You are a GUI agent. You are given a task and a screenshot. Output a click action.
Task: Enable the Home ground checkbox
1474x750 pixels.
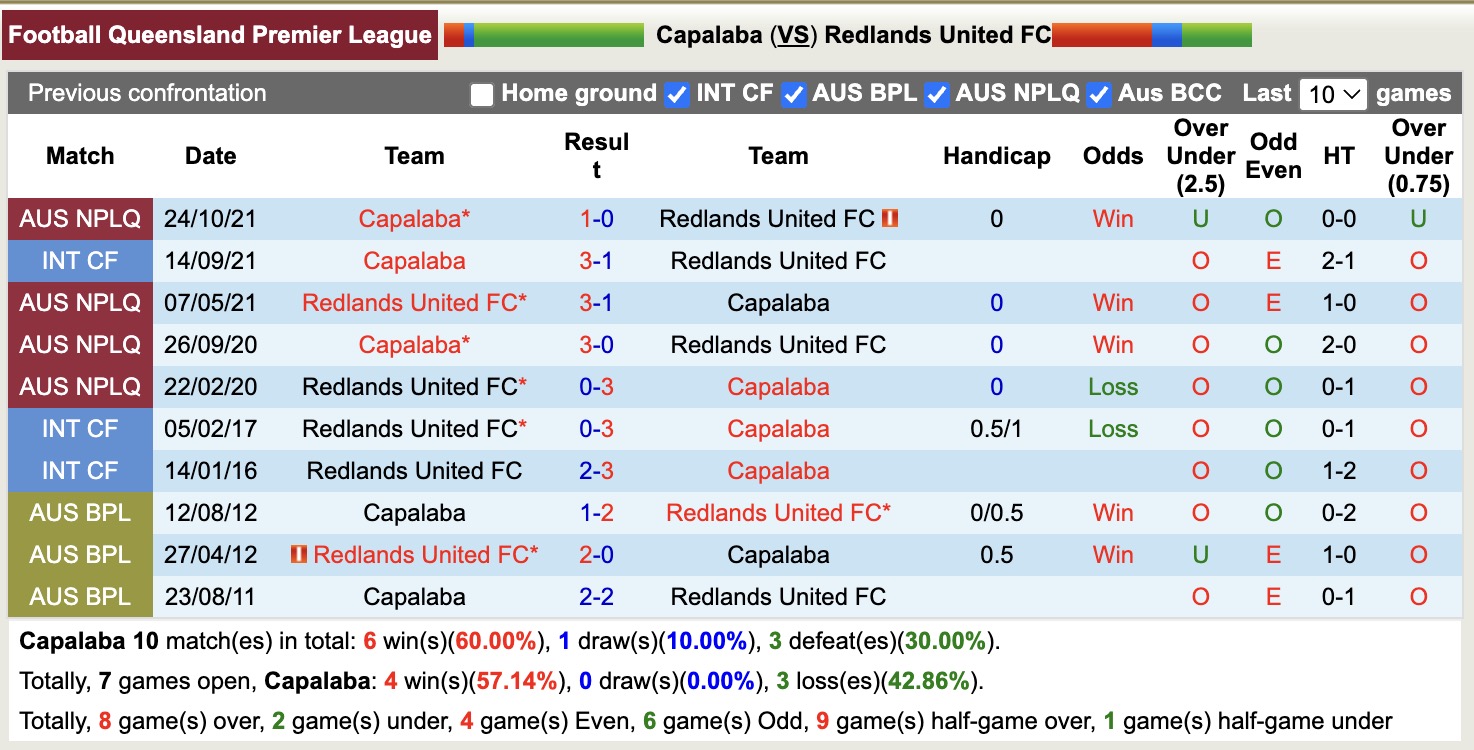pos(481,93)
